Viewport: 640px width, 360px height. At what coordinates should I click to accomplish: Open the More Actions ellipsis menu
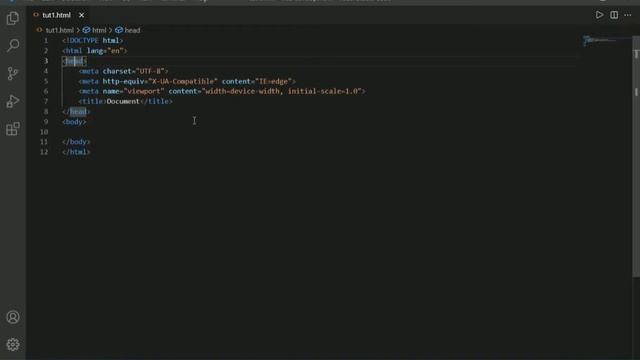pyautogui.click(x=628, y=15)
